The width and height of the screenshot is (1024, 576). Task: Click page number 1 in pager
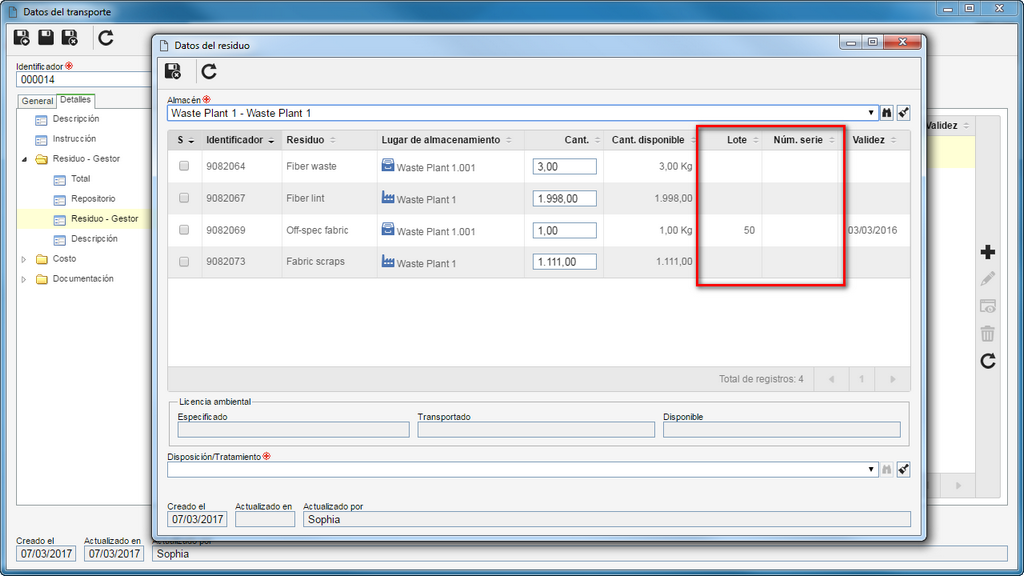(x=862, y=379)
